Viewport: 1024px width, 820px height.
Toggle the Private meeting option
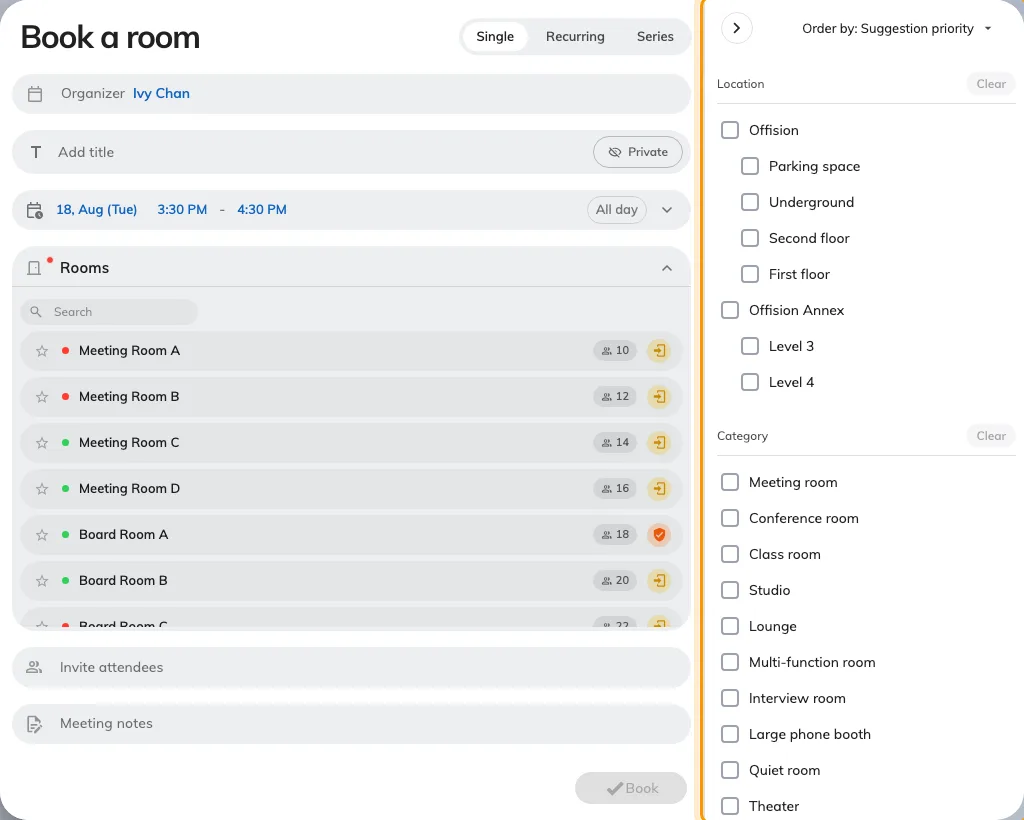coord(637,152)
